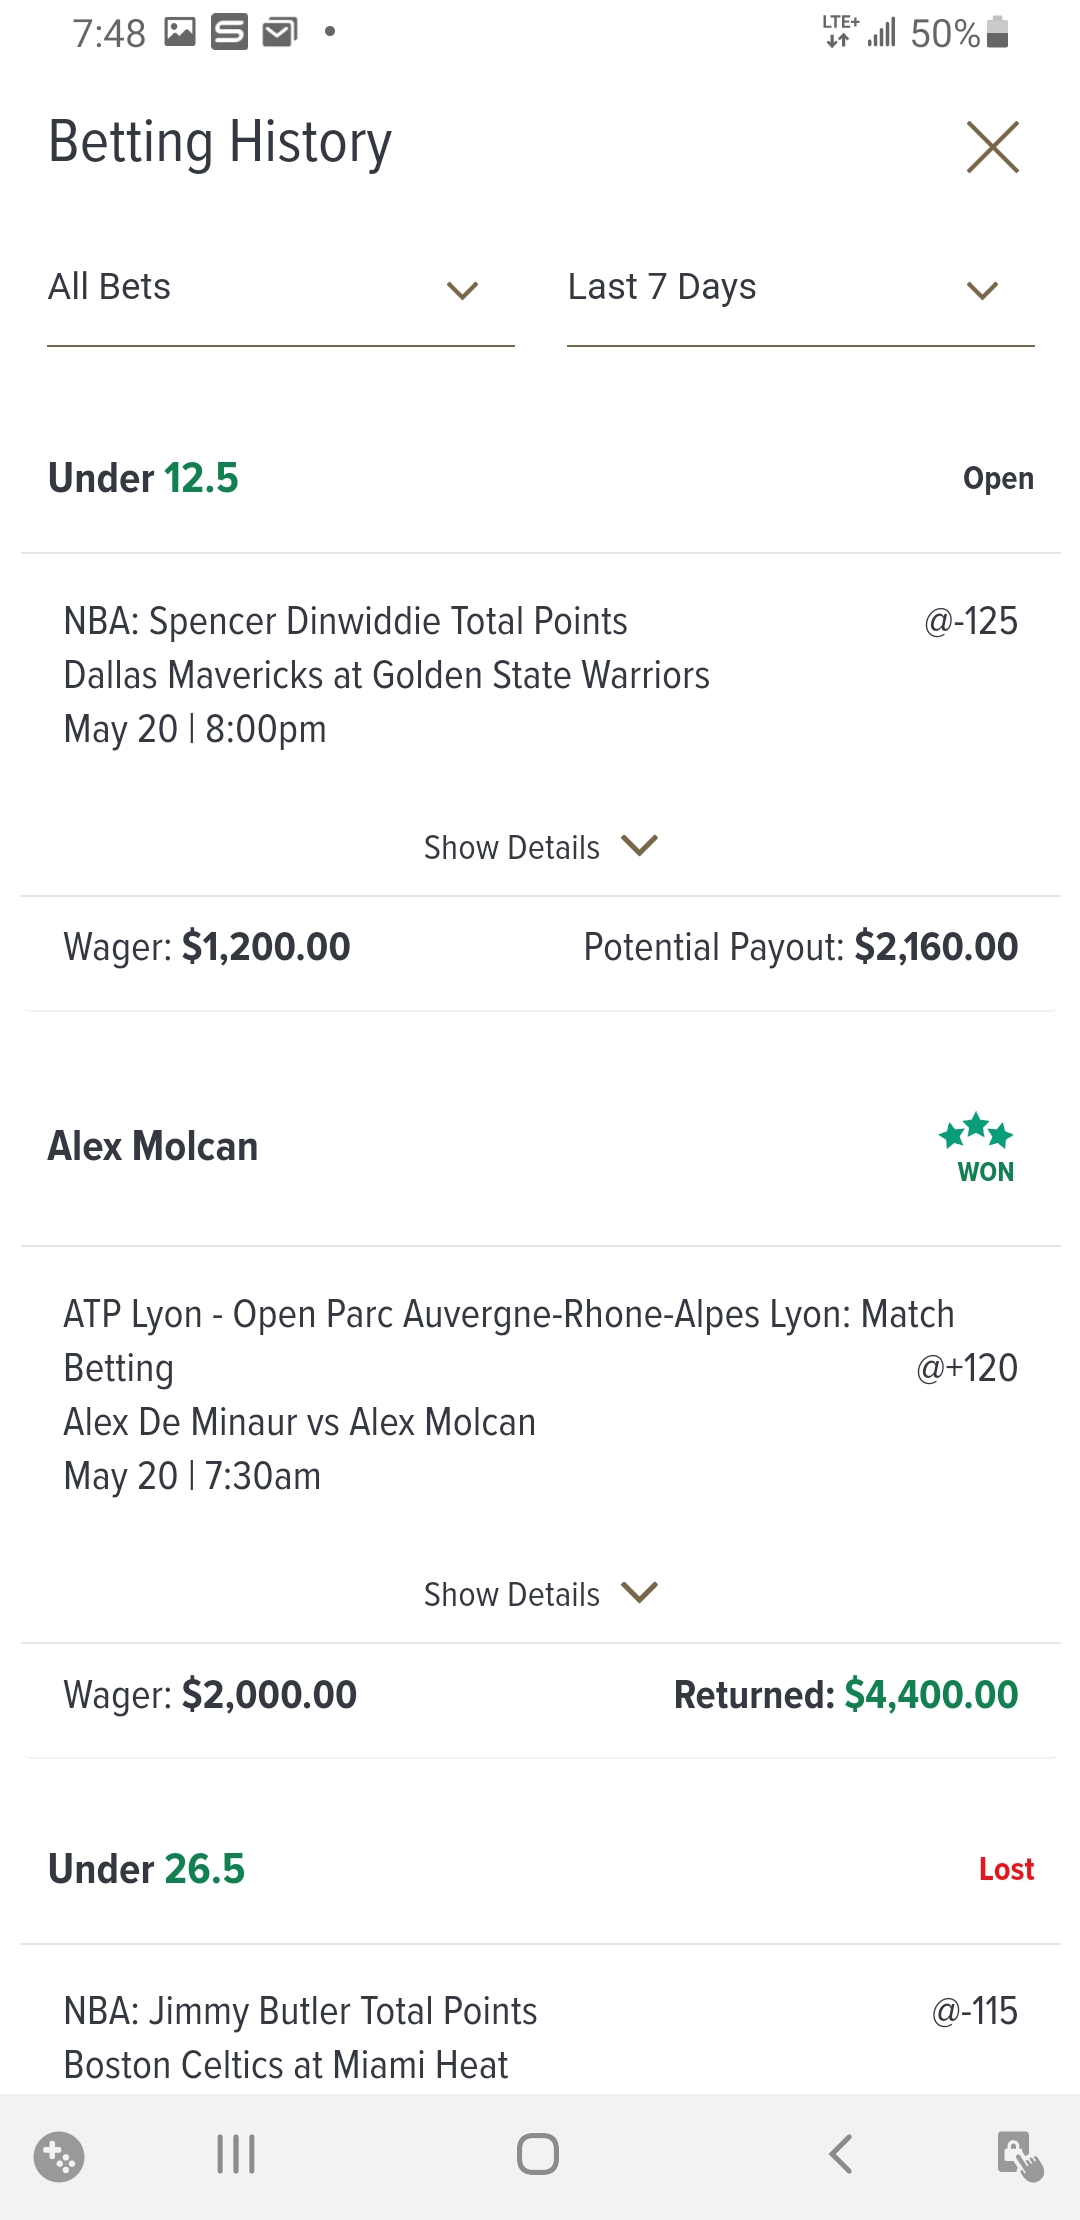Tap the red Lost status label
Screen dimensions: 1080x2220
click(1006, 1869)
